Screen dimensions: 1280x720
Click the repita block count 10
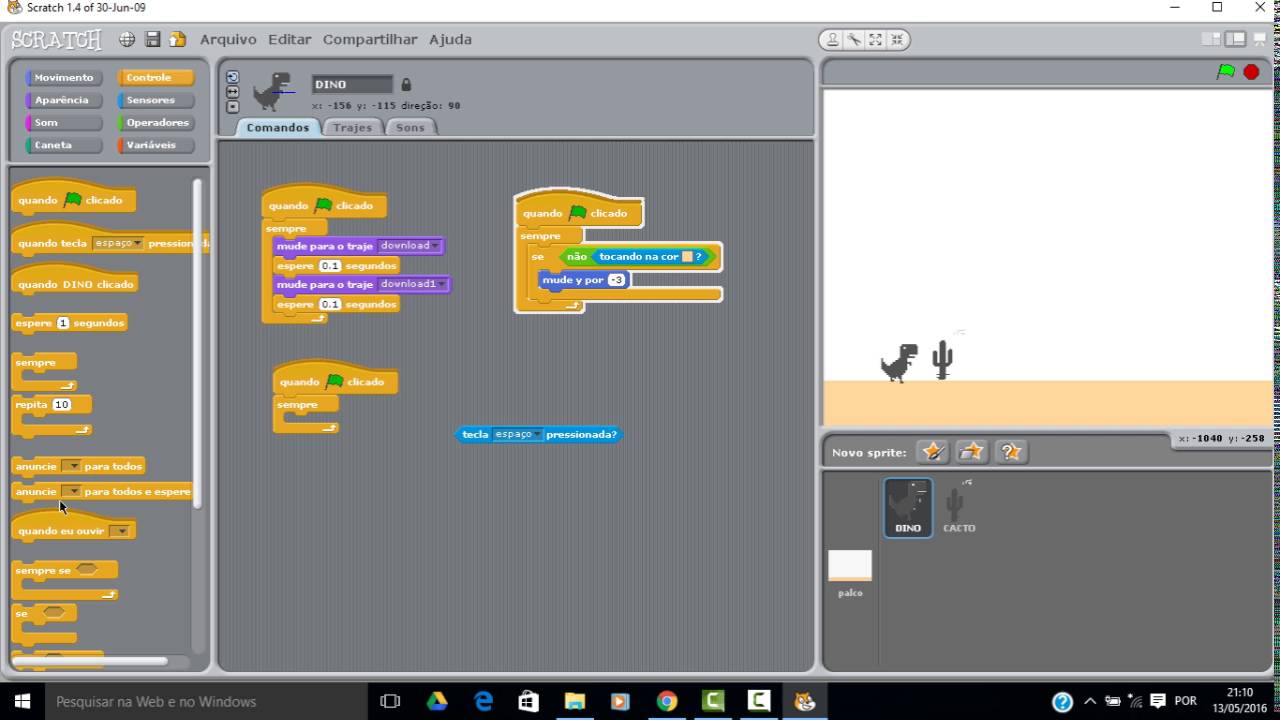click(62, 405)
